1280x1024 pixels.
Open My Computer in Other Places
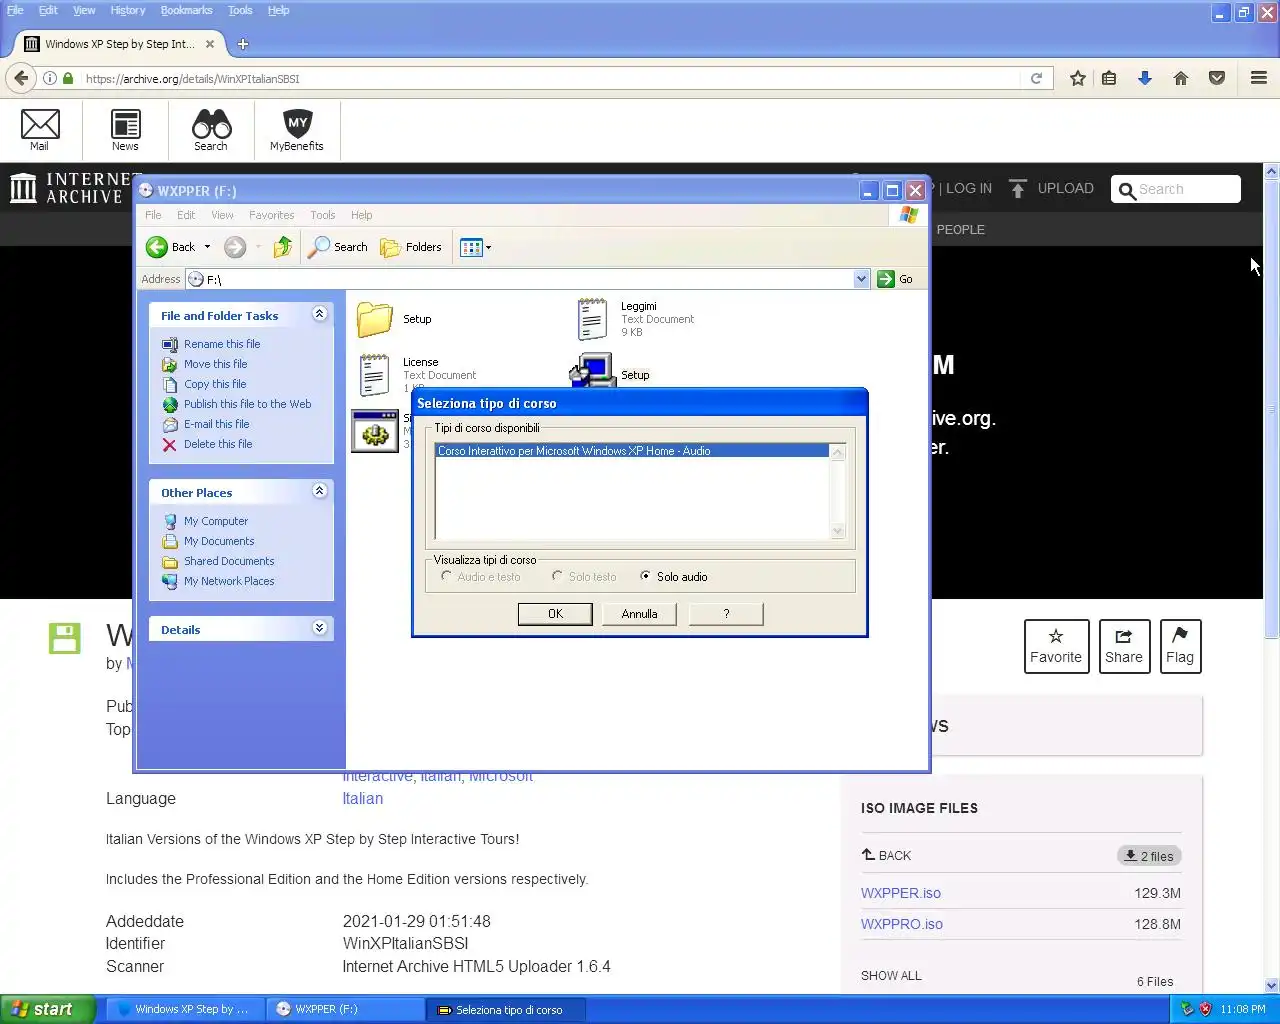click(x=215, y=521)
